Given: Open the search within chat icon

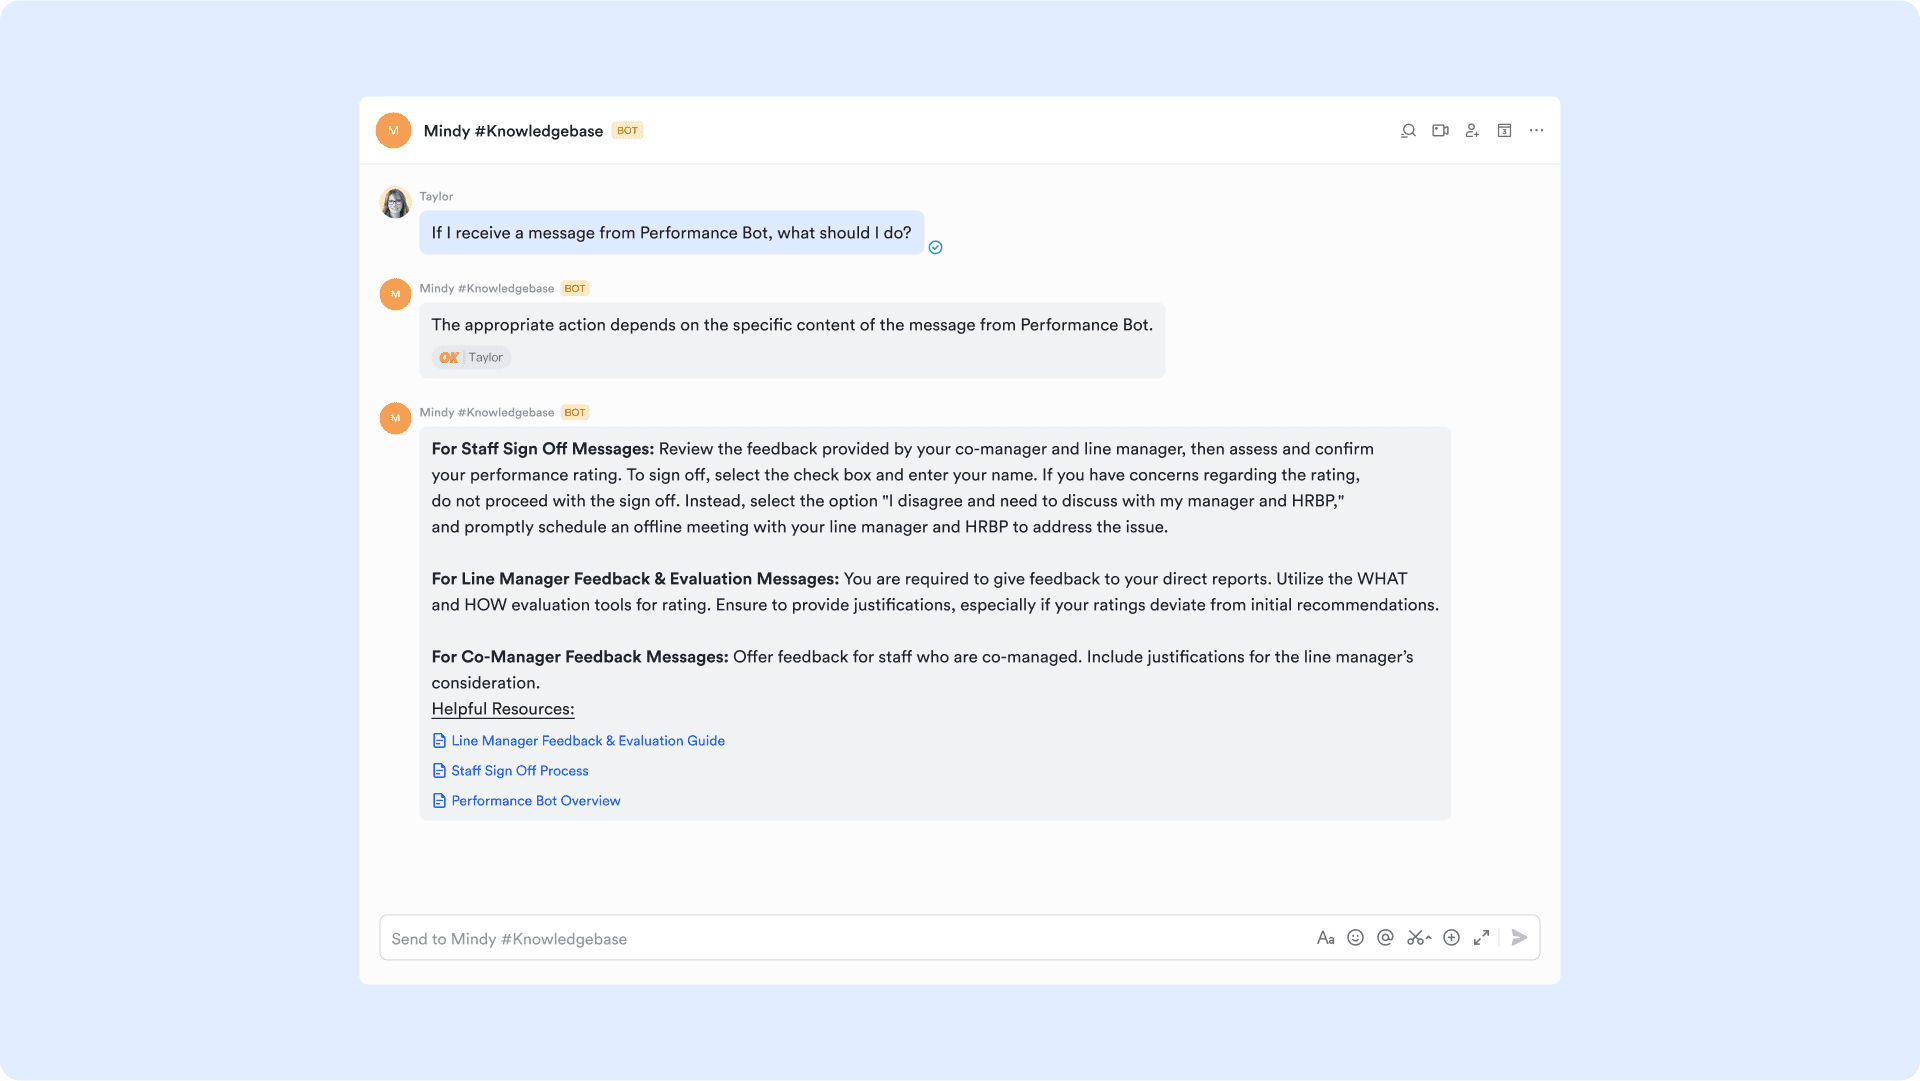Looking at the screenshot, I should (1408, 130).
